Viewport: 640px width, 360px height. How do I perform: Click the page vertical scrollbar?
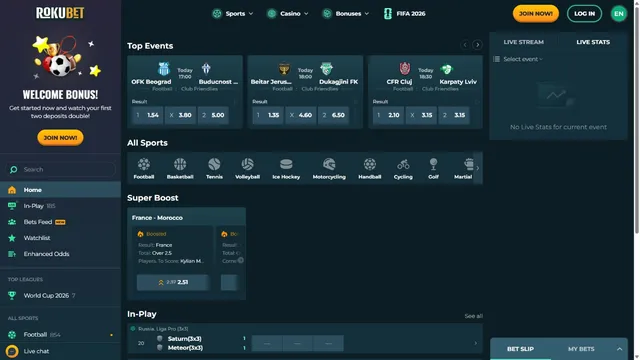click(637, 118)
